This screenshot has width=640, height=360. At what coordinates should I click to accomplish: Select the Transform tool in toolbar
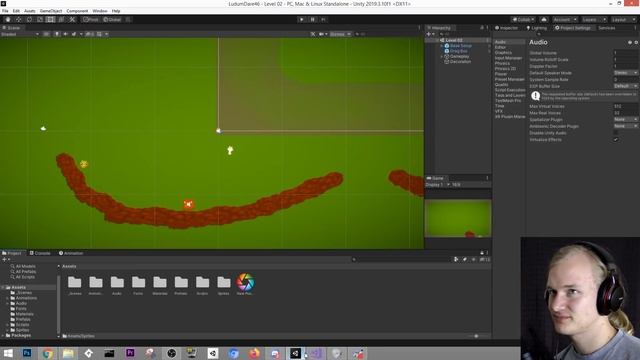pyautogui.click(x=61, y=20)
